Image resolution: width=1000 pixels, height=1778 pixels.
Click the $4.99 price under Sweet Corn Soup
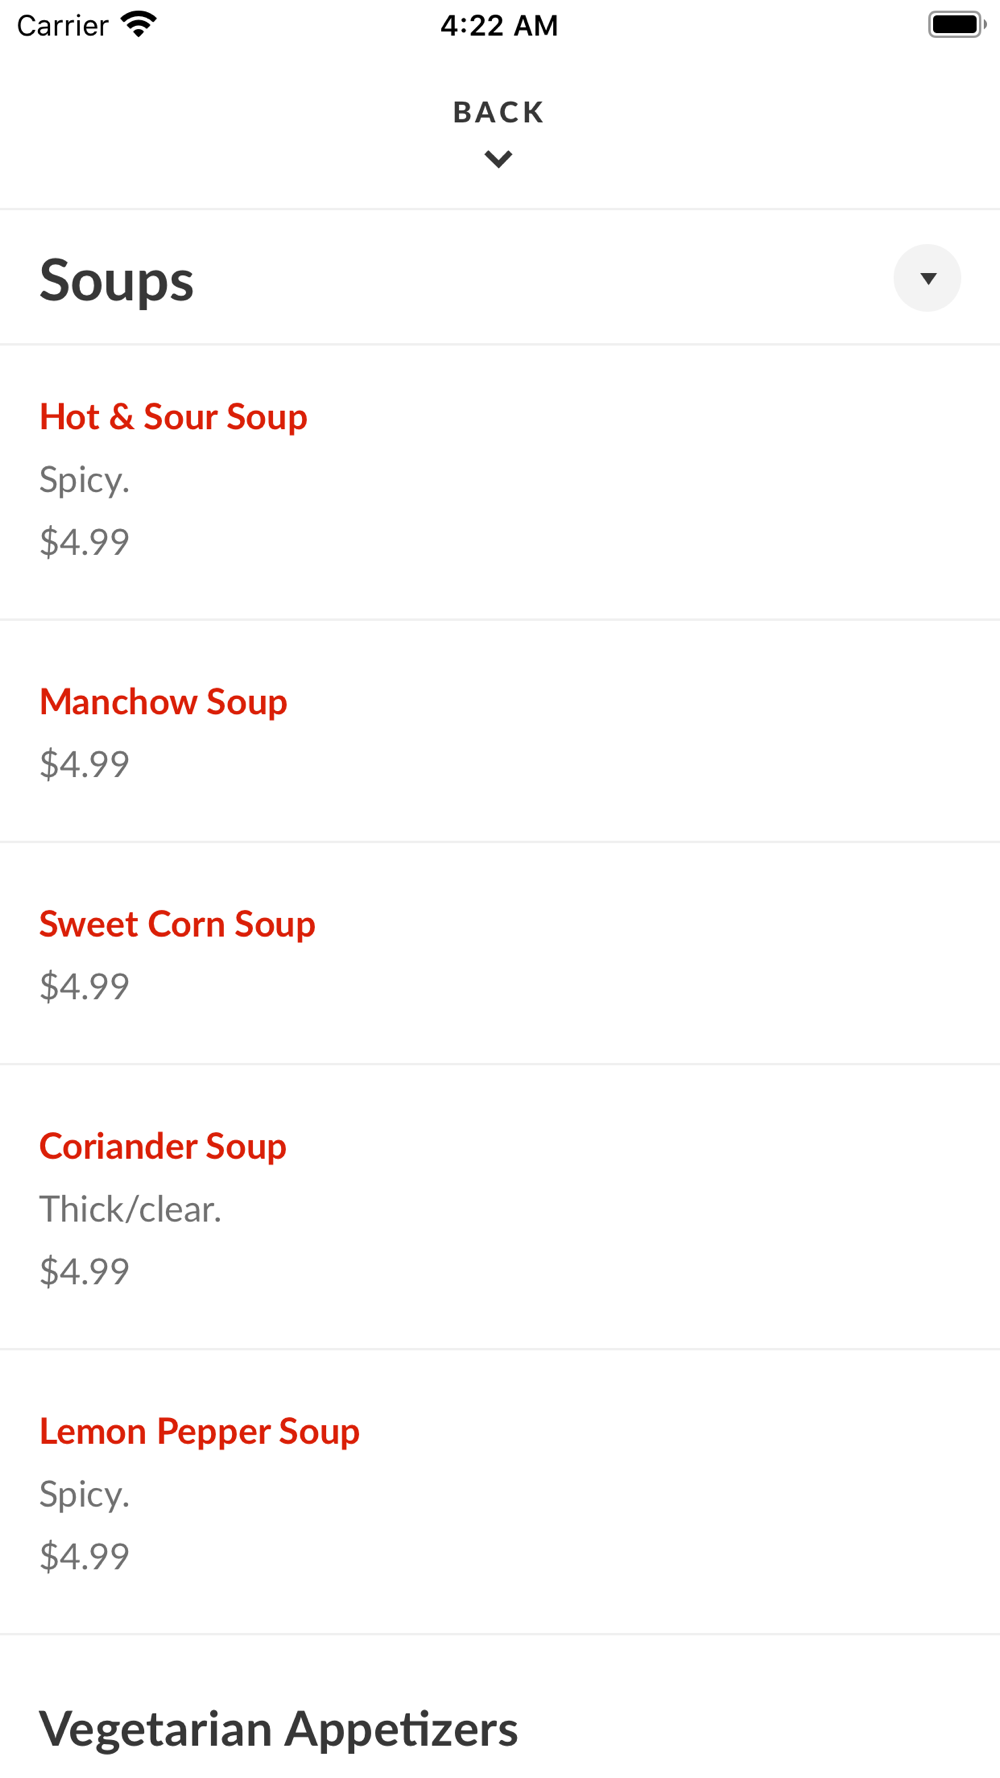click(x=84, y=986)
